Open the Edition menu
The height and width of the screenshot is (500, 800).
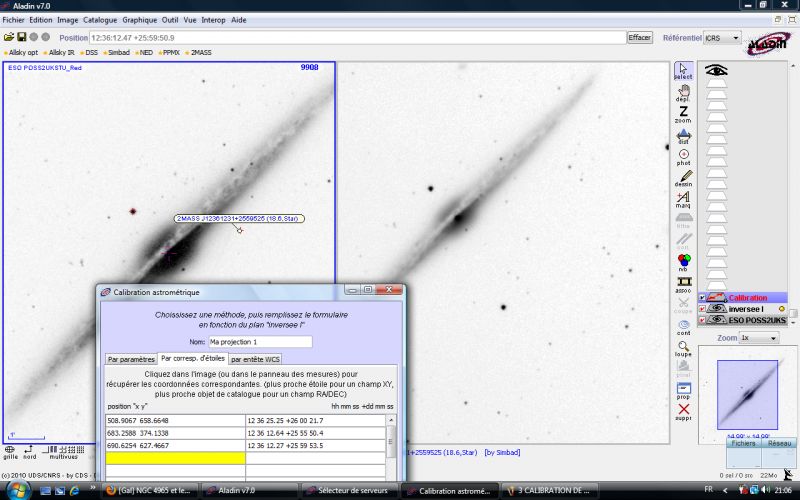(x=41, y=20)
